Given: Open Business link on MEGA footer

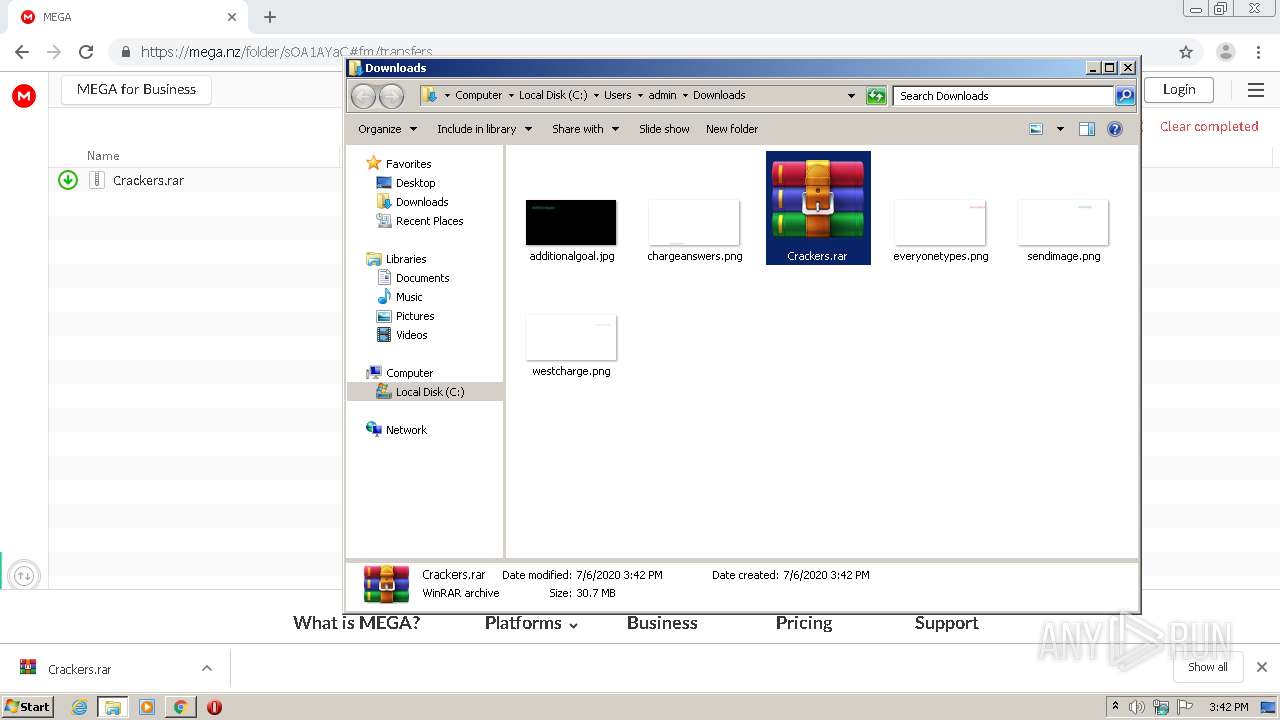Looking at the screenshot, I should click(662, 623).
